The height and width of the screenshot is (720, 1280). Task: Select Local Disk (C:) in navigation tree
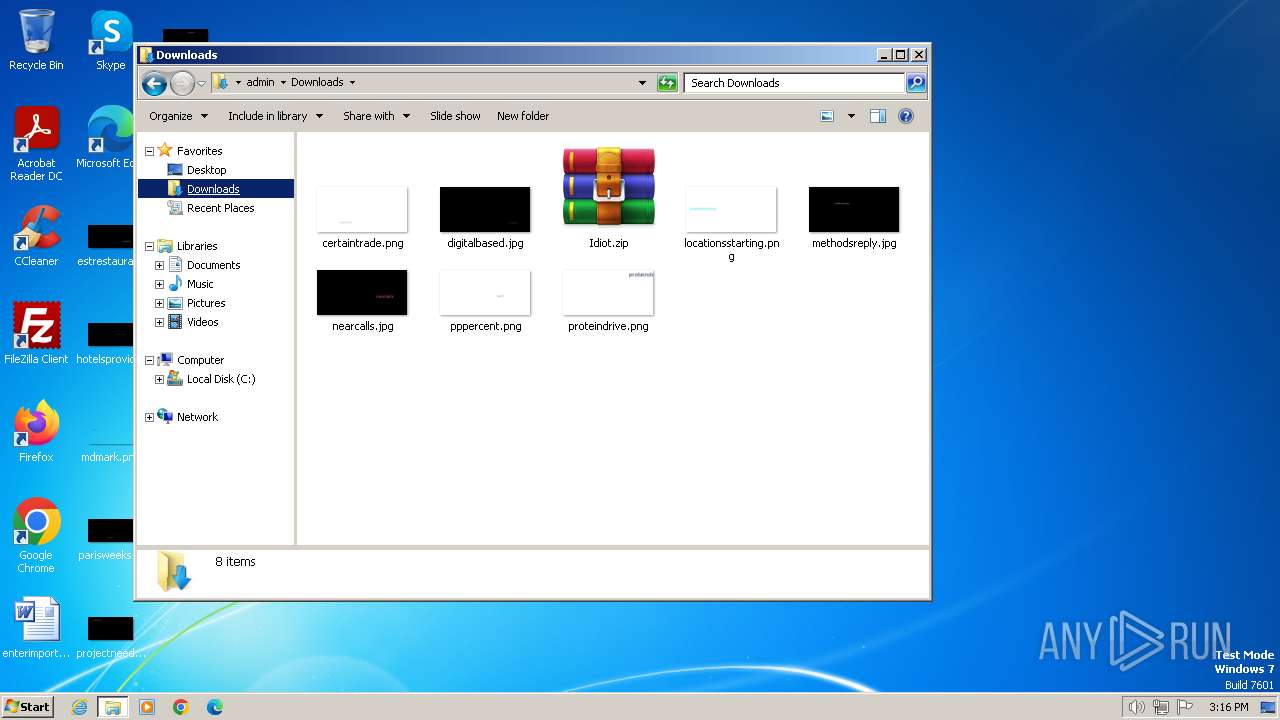(x=221, y=379)
